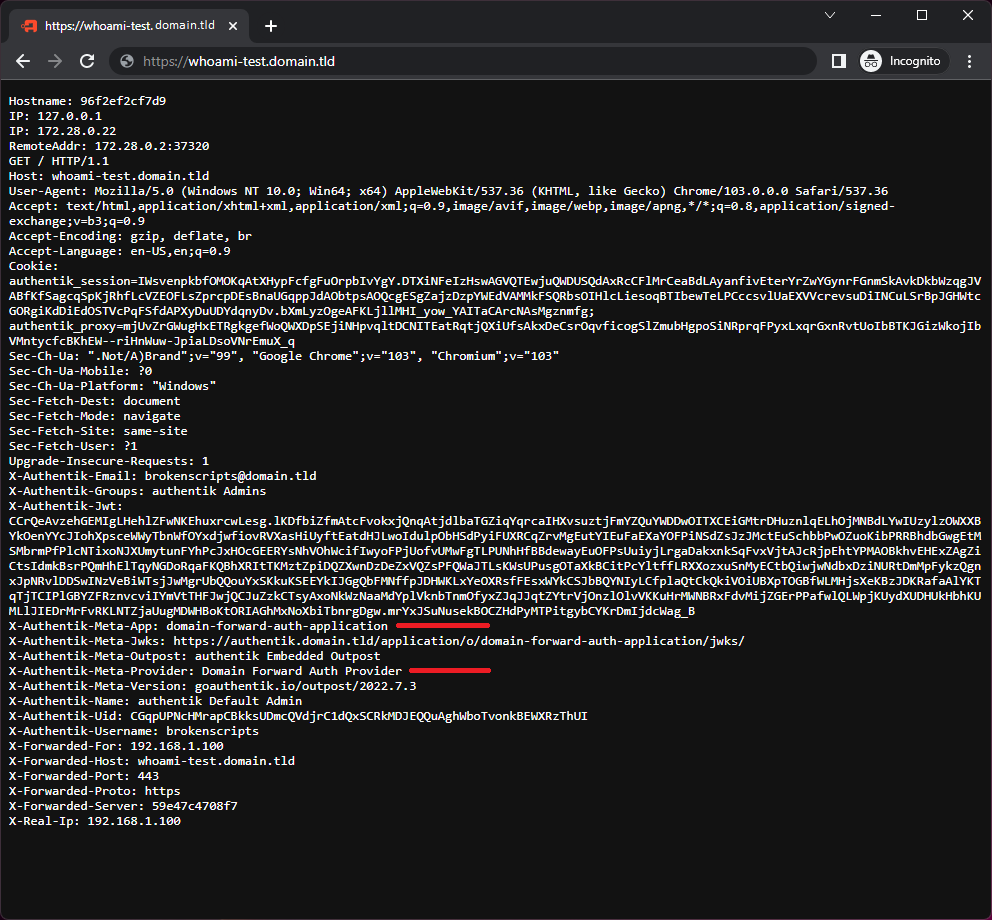Click the RemoteAddr: 172.28.0.2:37320 line
This screenshot has width=992, height=920.
[x=109, y=146]
